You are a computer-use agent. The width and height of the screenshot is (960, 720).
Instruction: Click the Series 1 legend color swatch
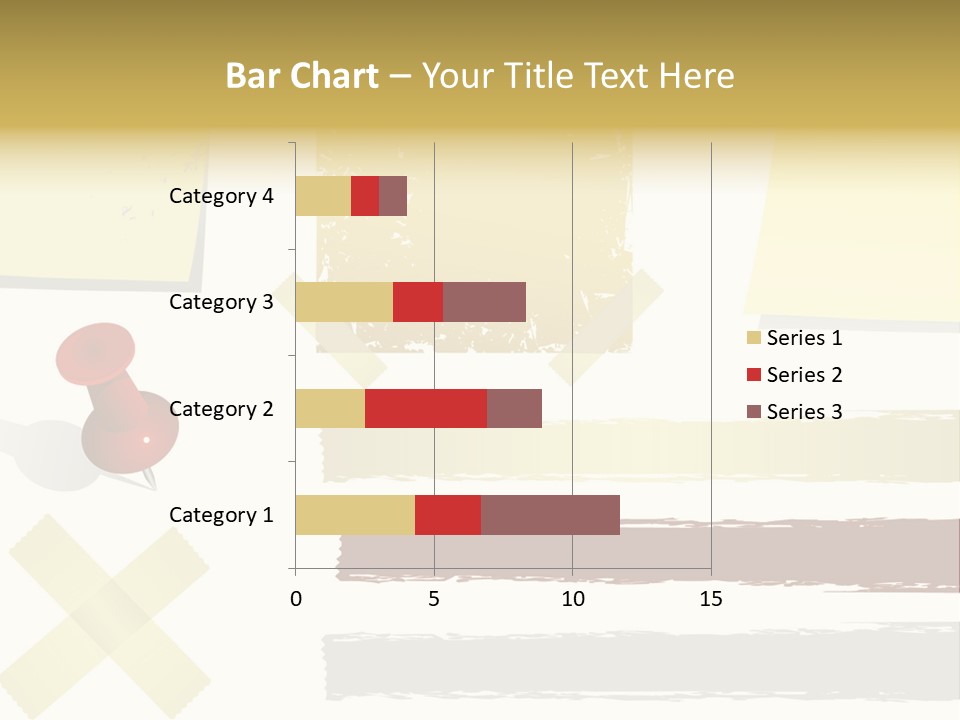[x=754, y=338]
